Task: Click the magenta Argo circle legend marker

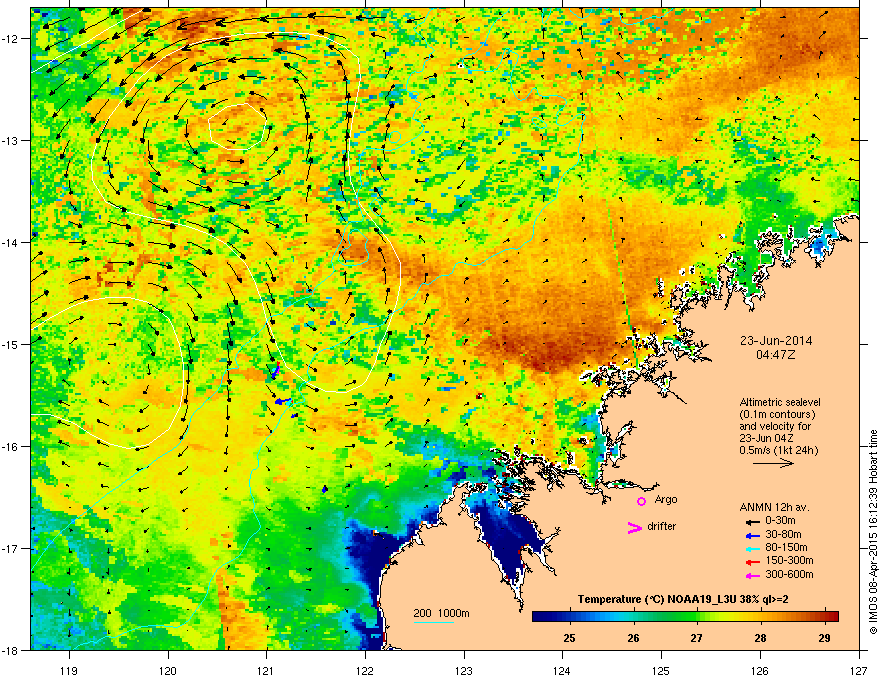Action: click(x=641, y=501)
